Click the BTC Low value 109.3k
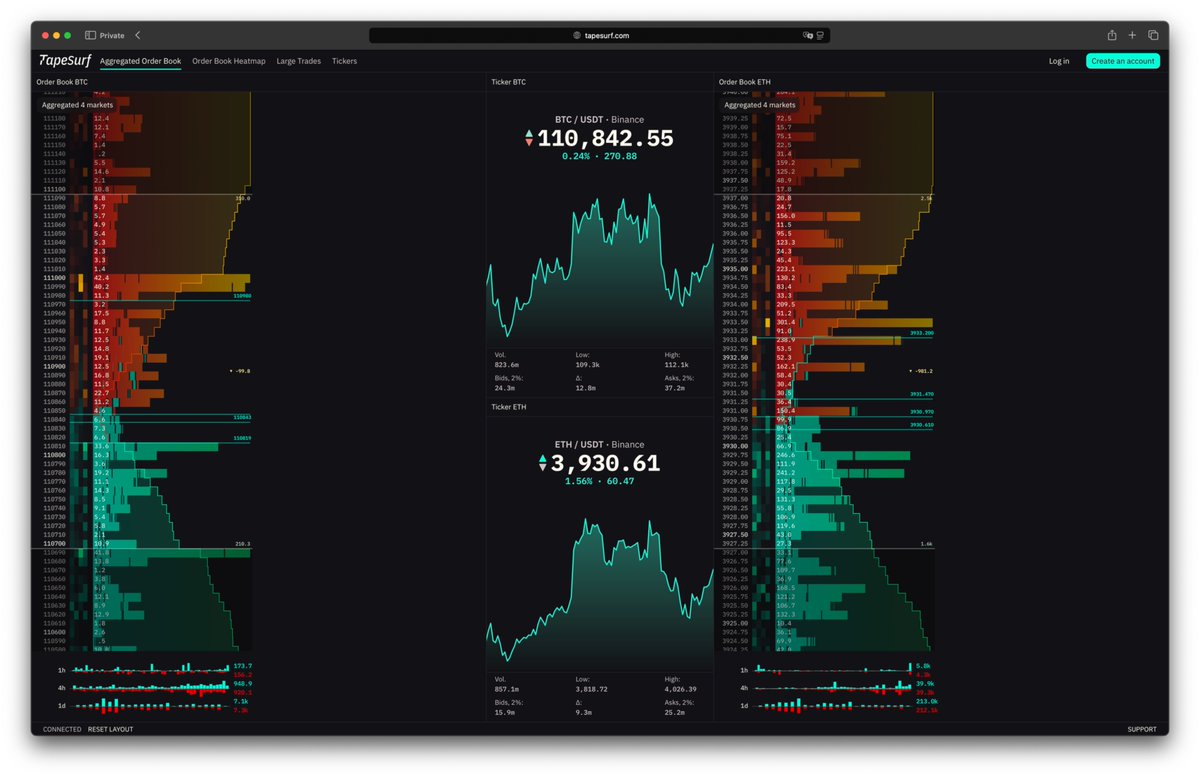 589,365
